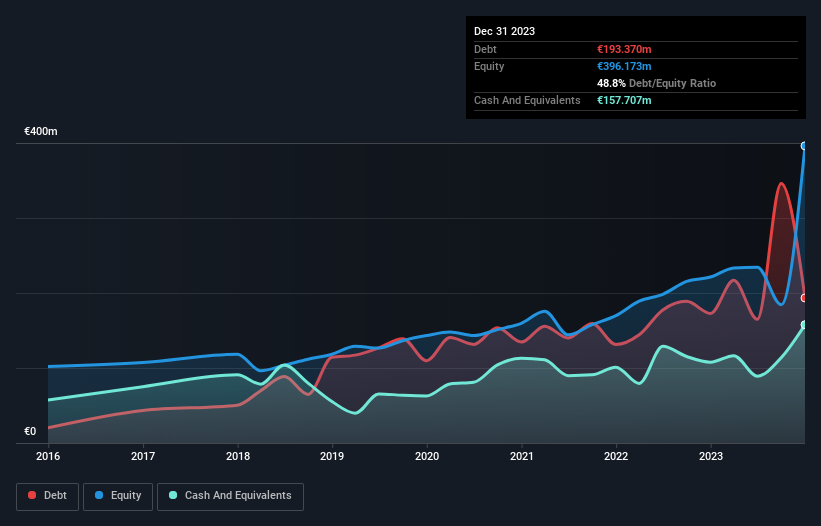Click the 2022 x-axis label
This screenshot has width=821, height=526.
point(616,456)
